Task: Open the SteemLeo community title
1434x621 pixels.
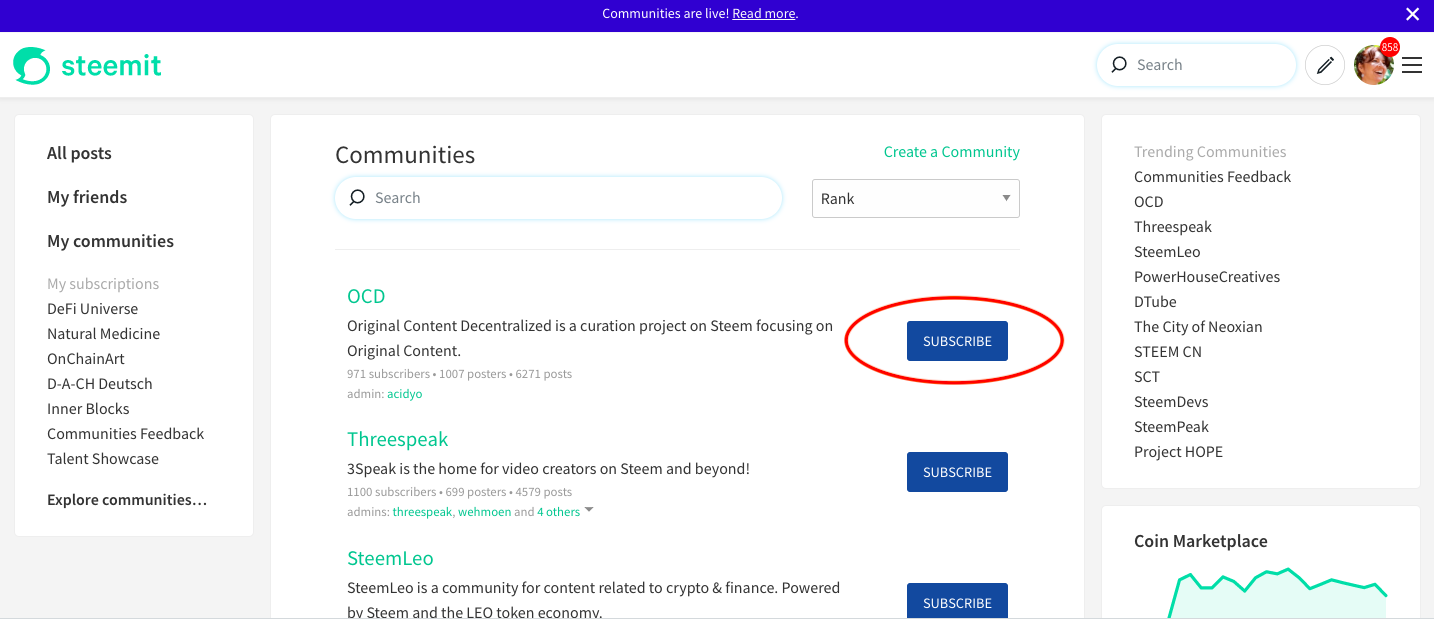Action: tap(390, 558)
